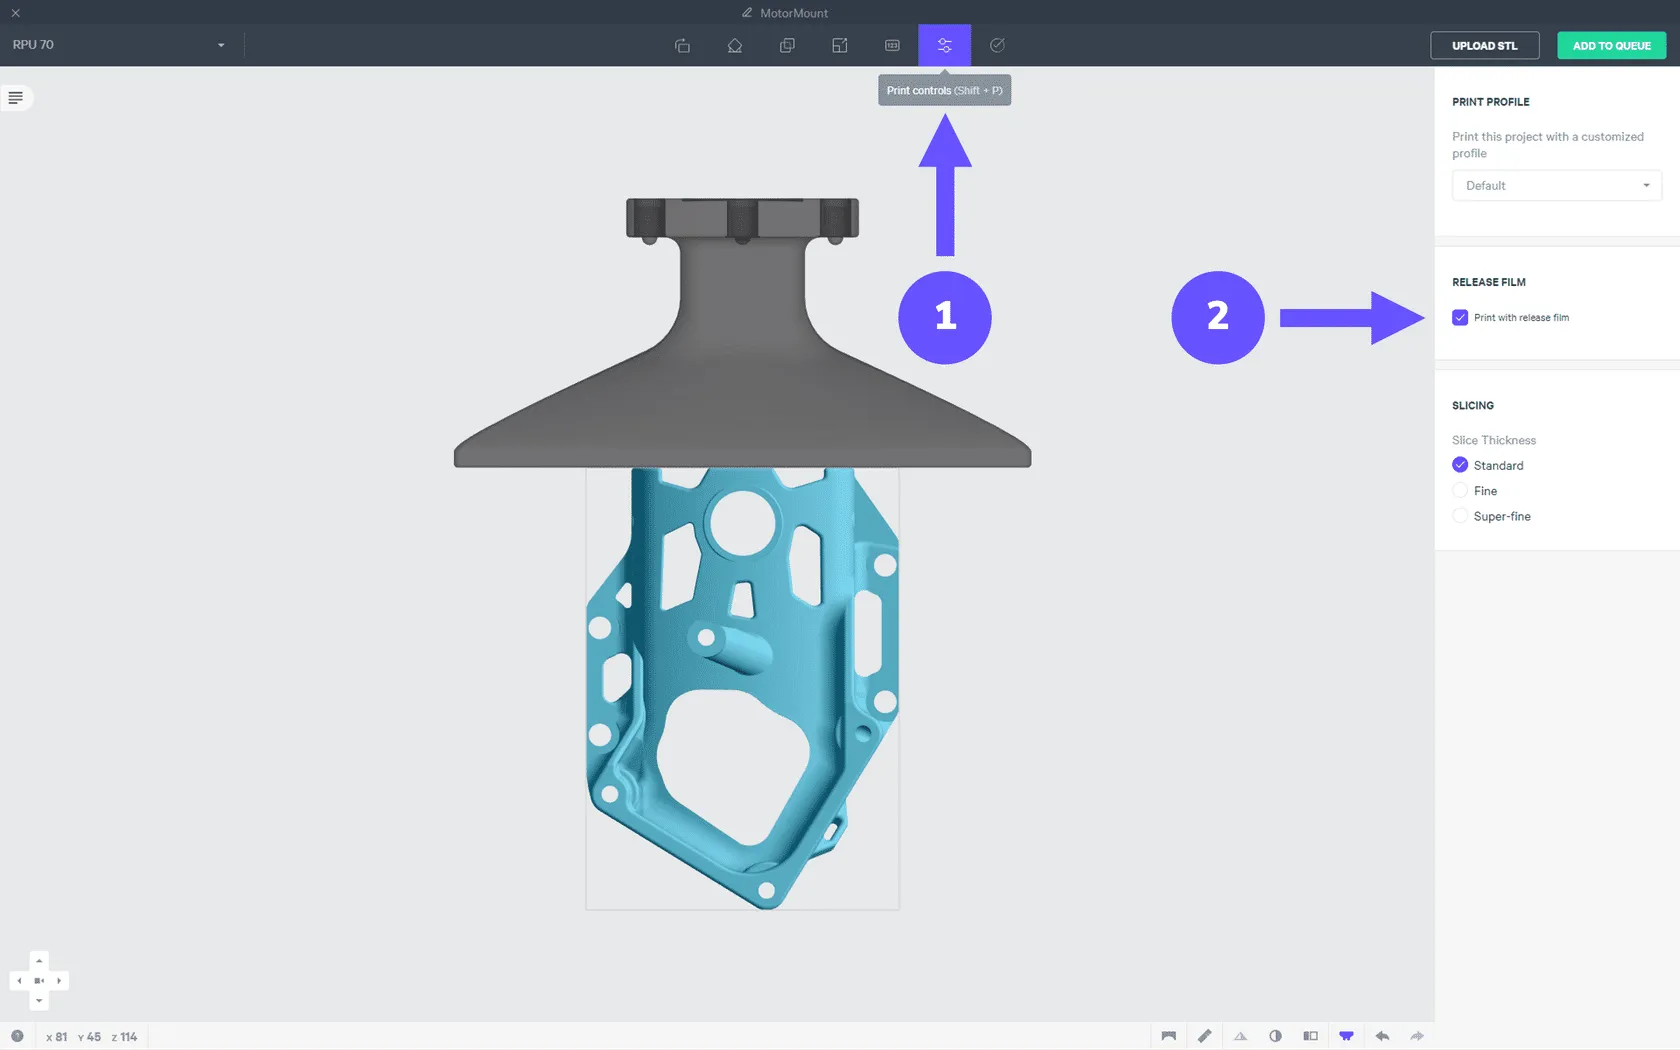1680x1050 pixels.
Task: Select Standard slice thickness
Action: pyautogui.click(x=1460, y=465)
